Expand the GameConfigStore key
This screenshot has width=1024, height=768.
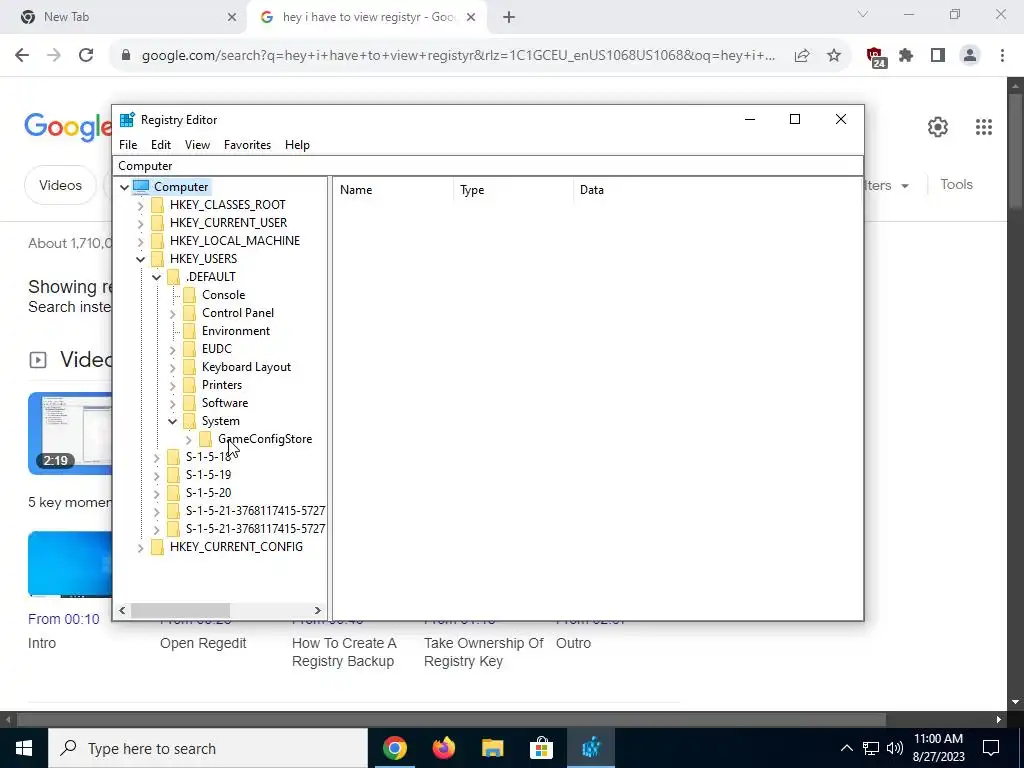point(189,440)
